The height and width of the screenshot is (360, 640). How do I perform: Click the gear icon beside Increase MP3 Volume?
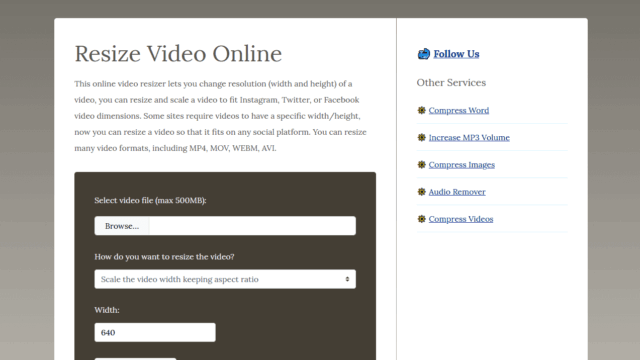[422, 138]
